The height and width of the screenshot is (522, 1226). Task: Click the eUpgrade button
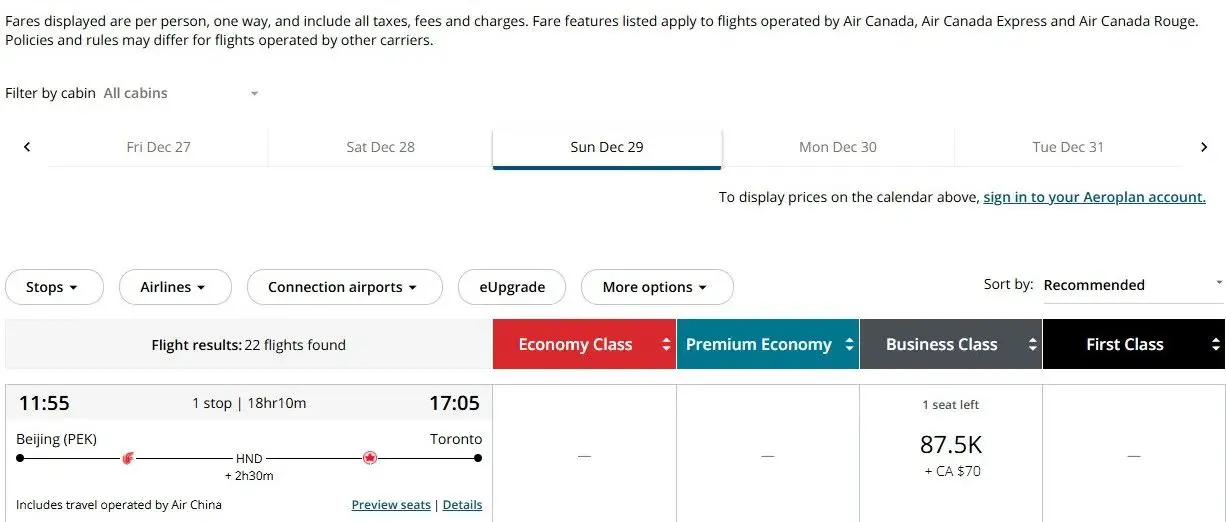(512, 287)
